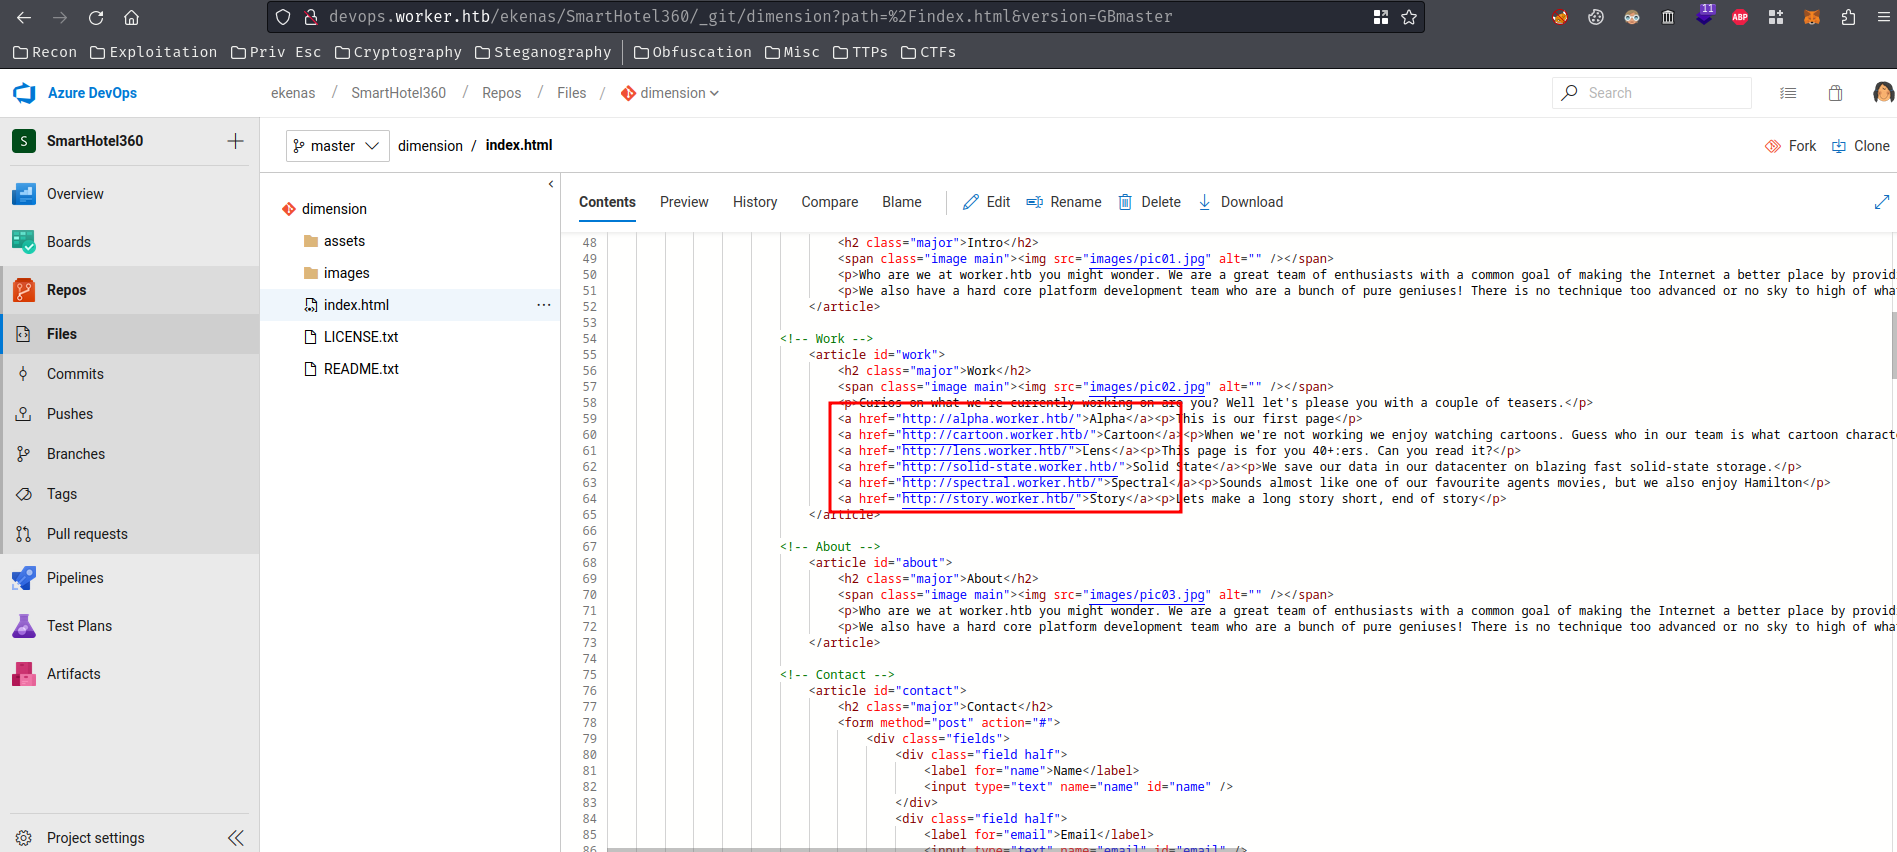Click the Azure DevOps logo icon
The image size is (1897, 852).
[24, 93]
